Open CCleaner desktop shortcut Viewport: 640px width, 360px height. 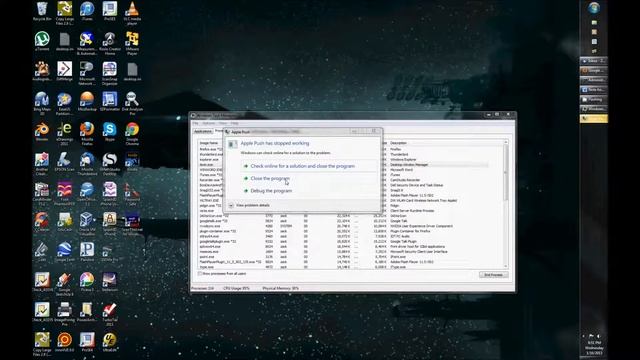[x=42, y=222]
